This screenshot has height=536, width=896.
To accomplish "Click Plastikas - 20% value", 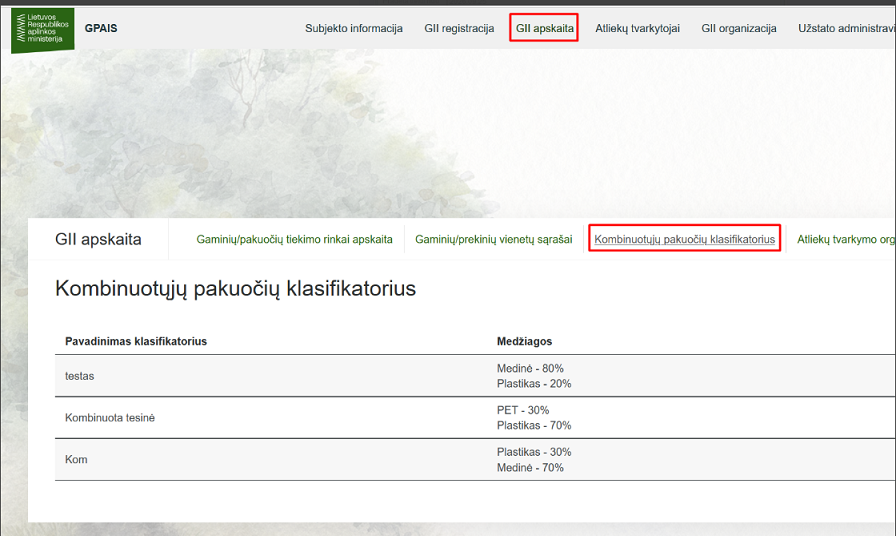I will tap(534, 383).
